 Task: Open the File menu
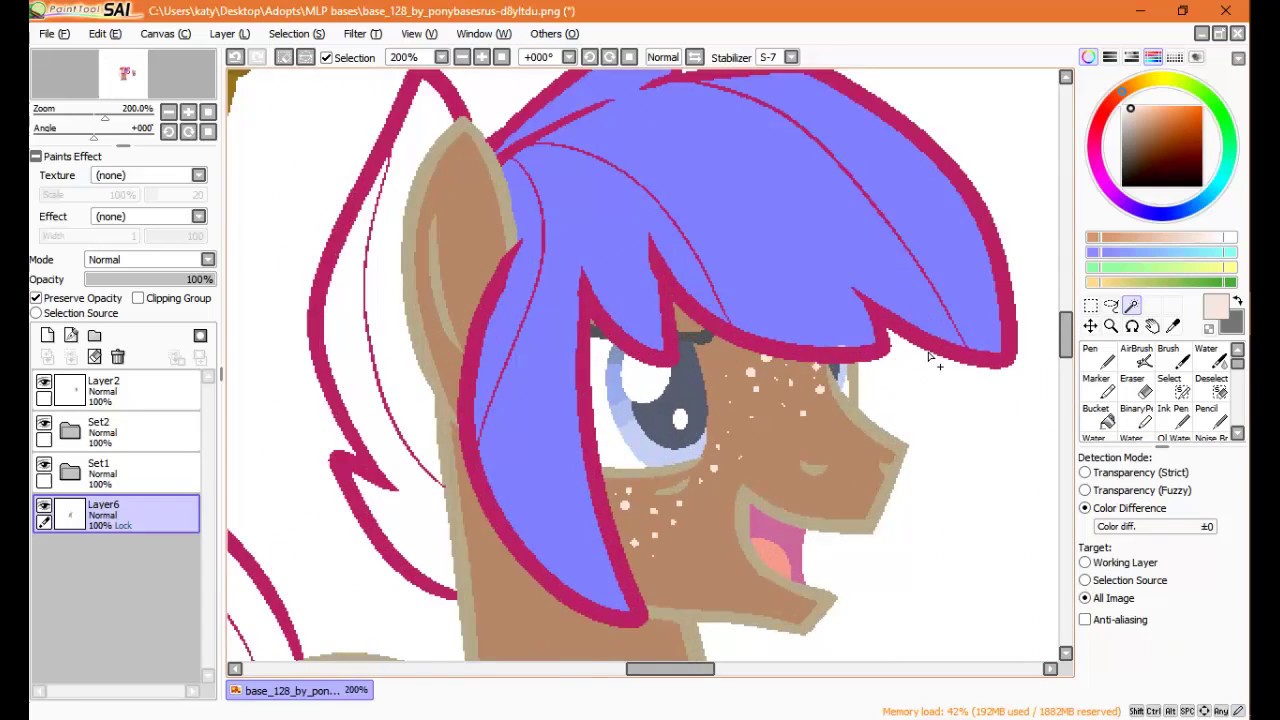(x=54, y=34)
